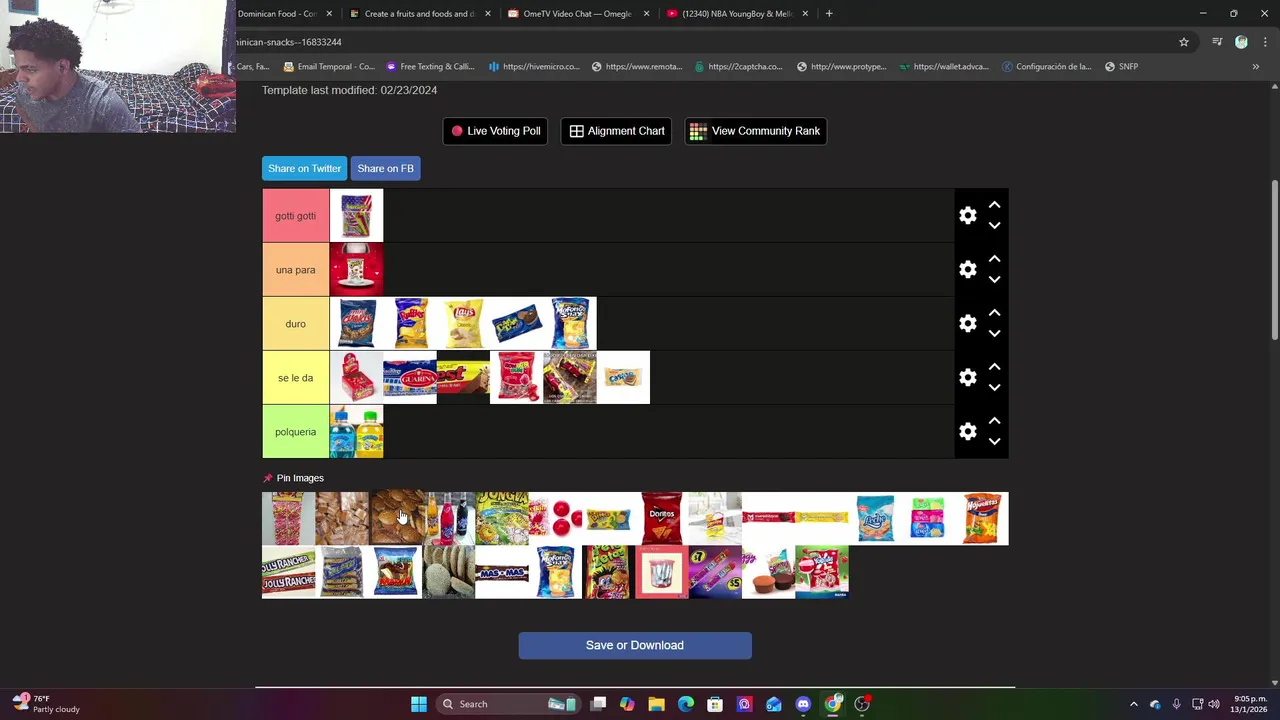The height and width of the screenshot is (720, 1280).
Task: Open the Chrome profile avatar
Action: 1241,42
